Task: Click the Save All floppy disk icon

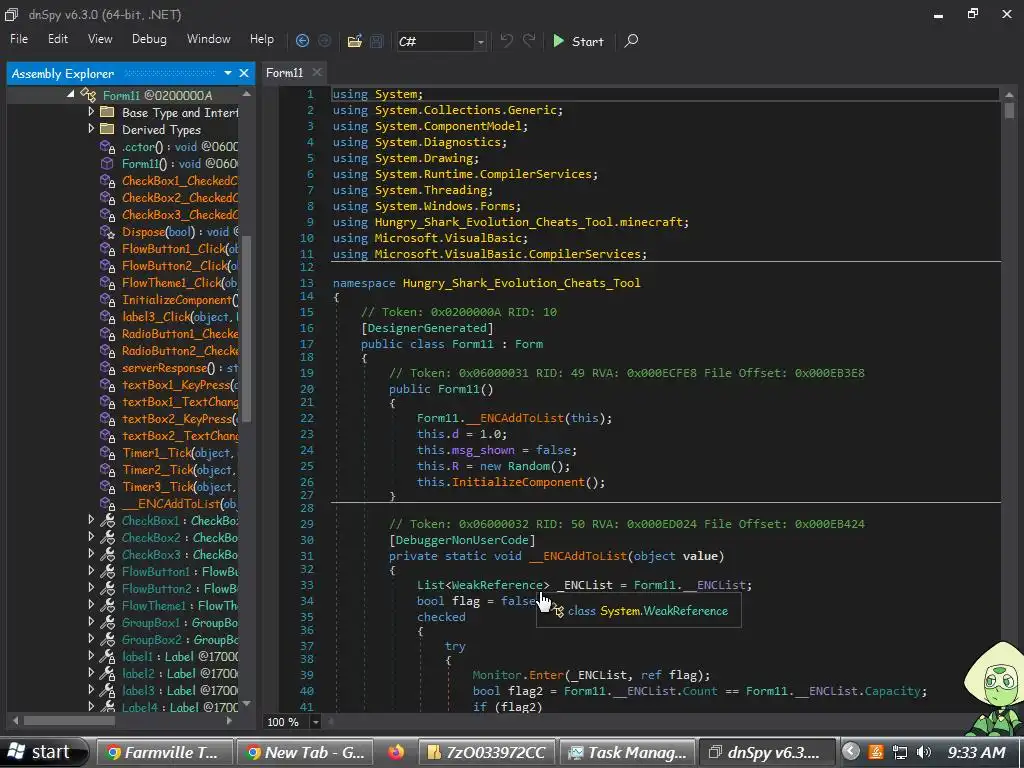Action: (377, 41)
